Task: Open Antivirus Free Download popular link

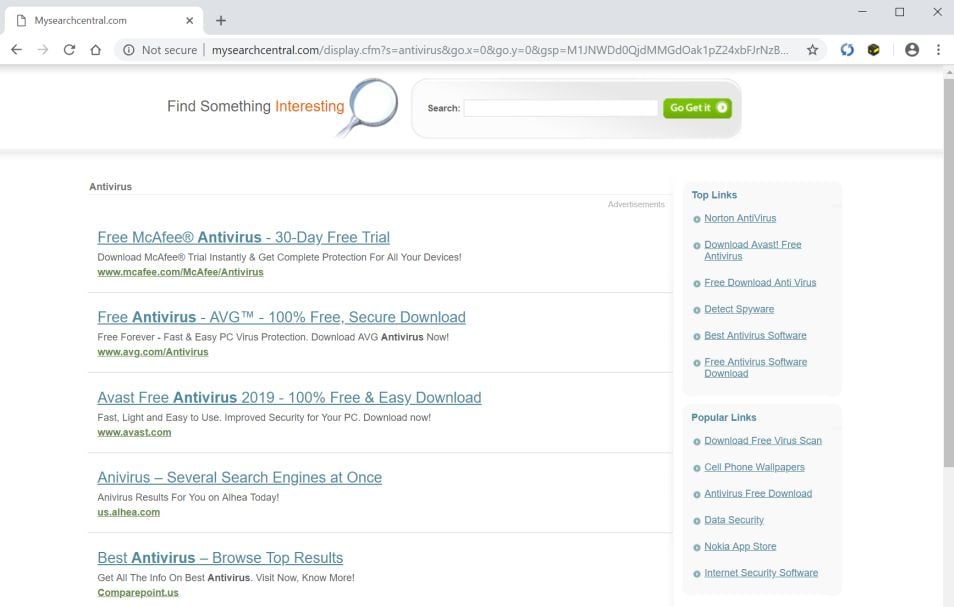Action: [x=758, y=493]
